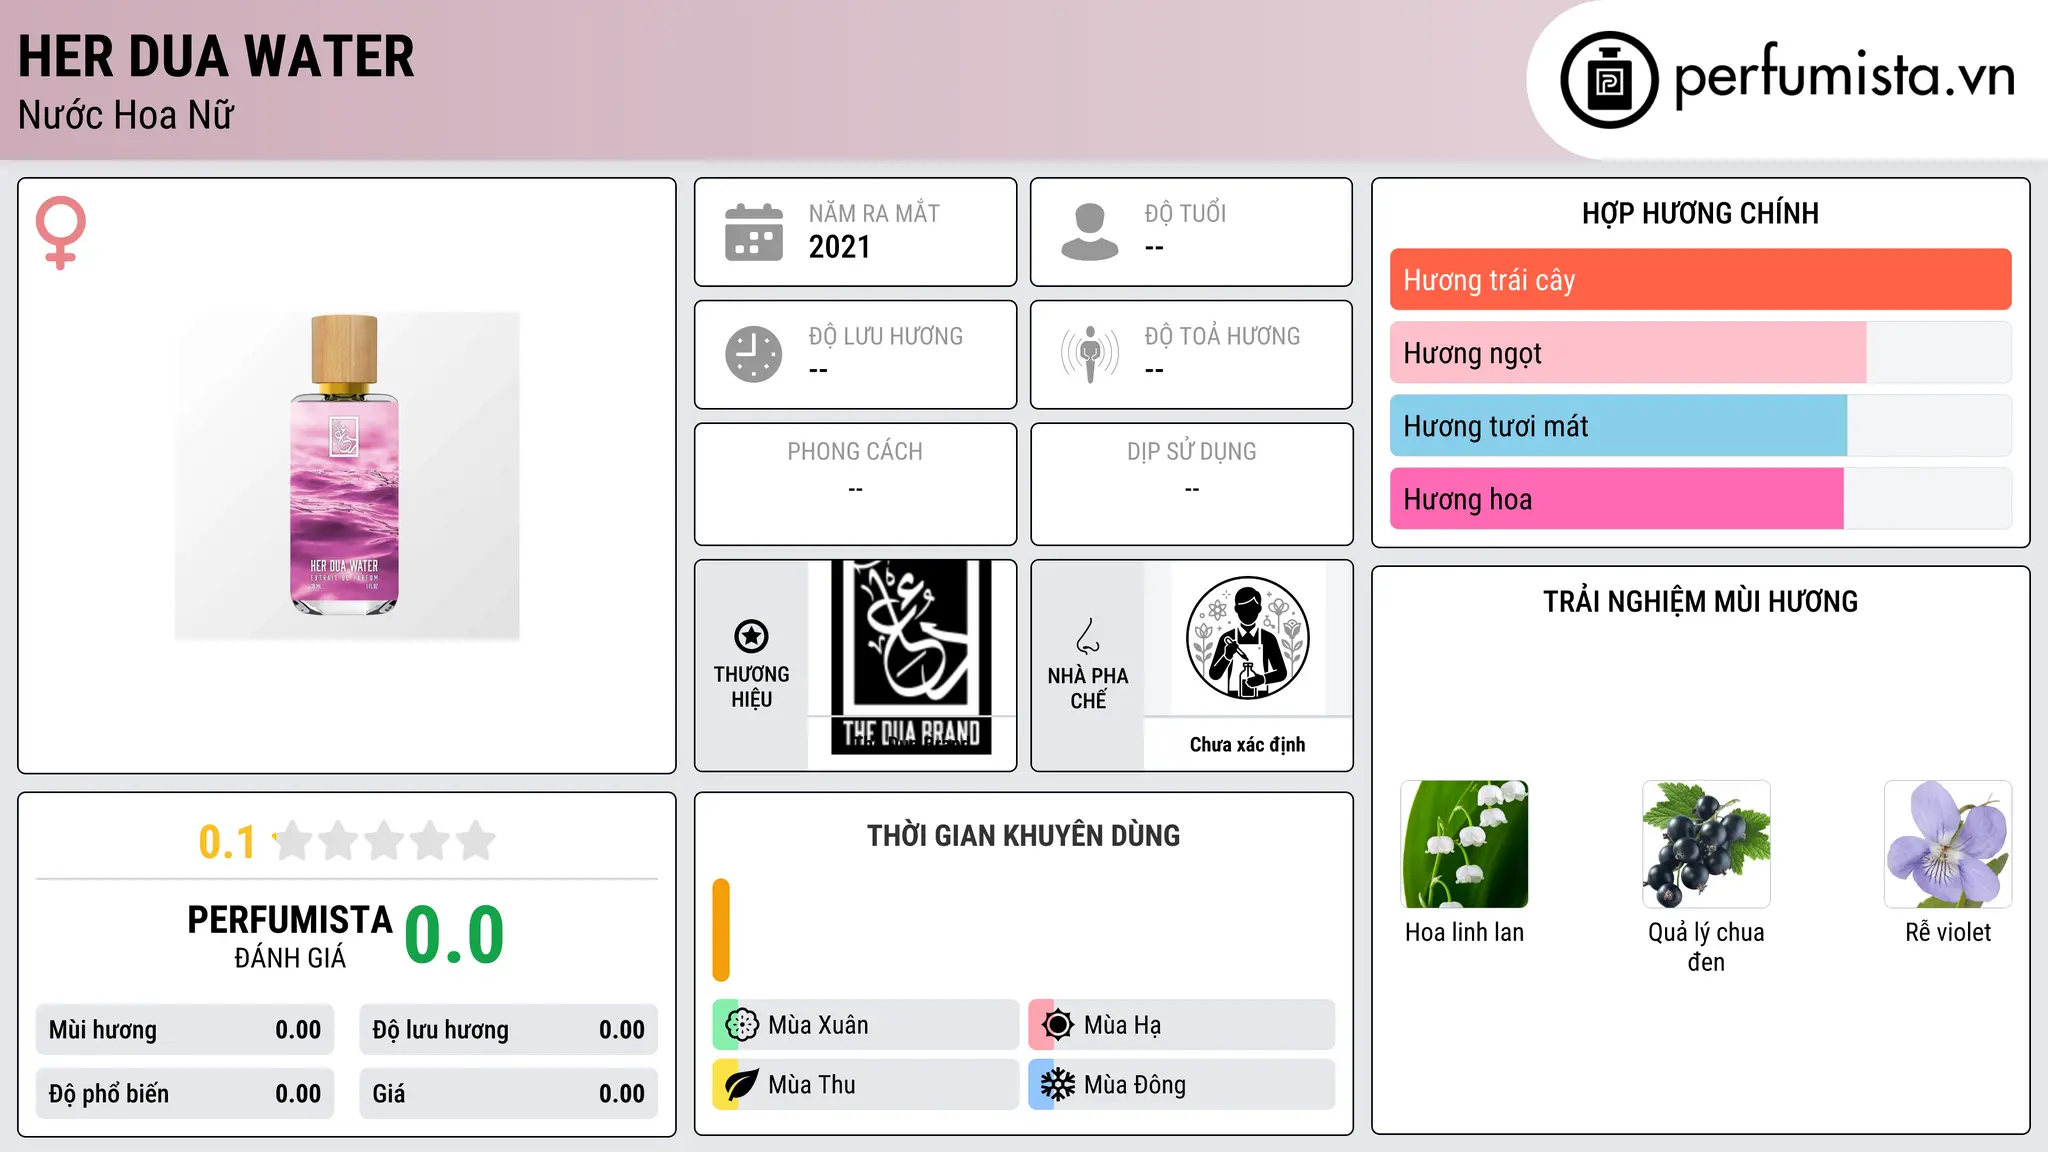Image resolution: width=2048 pixels, height=1152 pixels.
Task: Click the clock icon beside Độ lưu hương
Action: [754, 354]
